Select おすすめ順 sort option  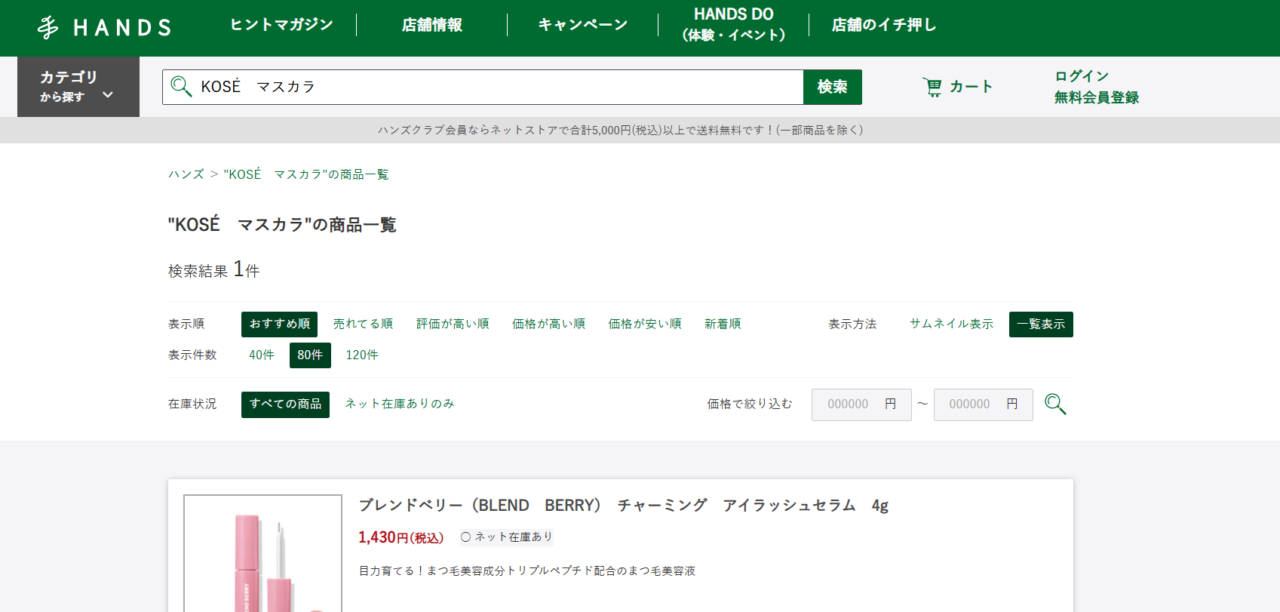279,324
